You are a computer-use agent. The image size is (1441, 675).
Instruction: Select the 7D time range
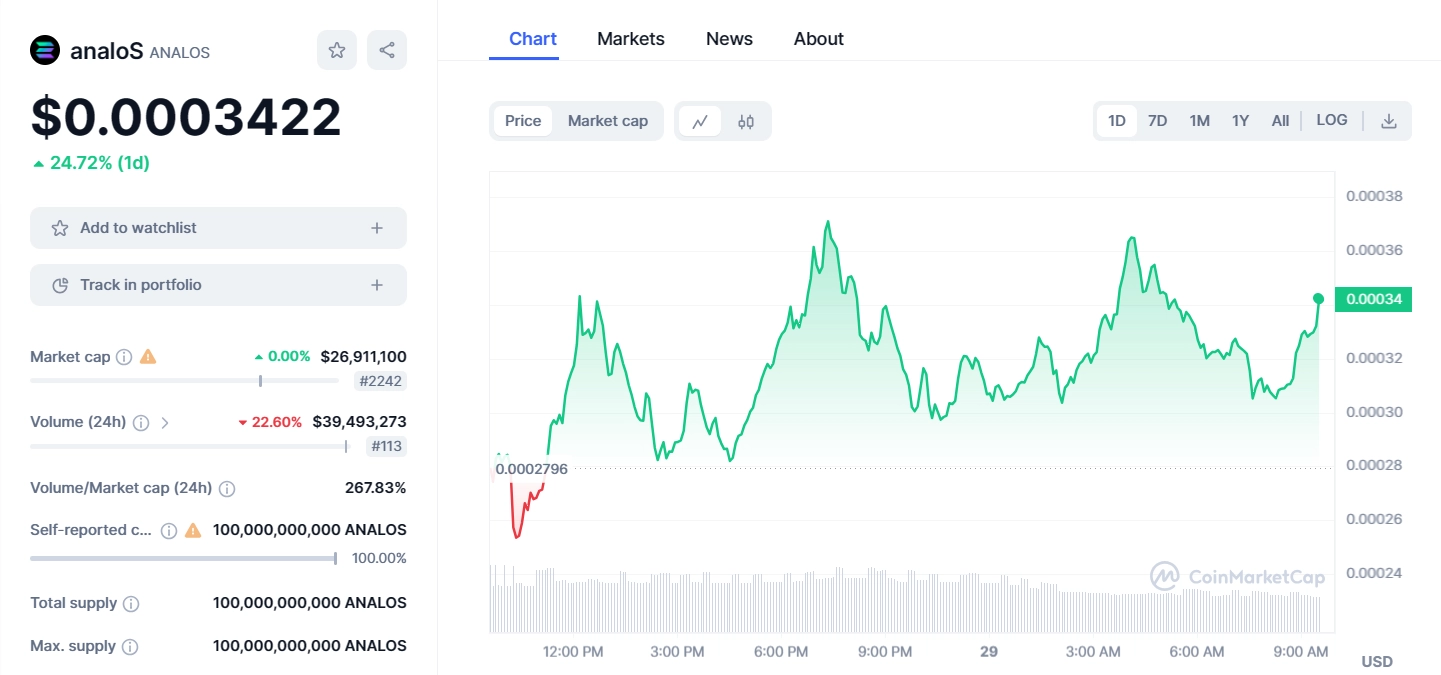[1157, 119]
